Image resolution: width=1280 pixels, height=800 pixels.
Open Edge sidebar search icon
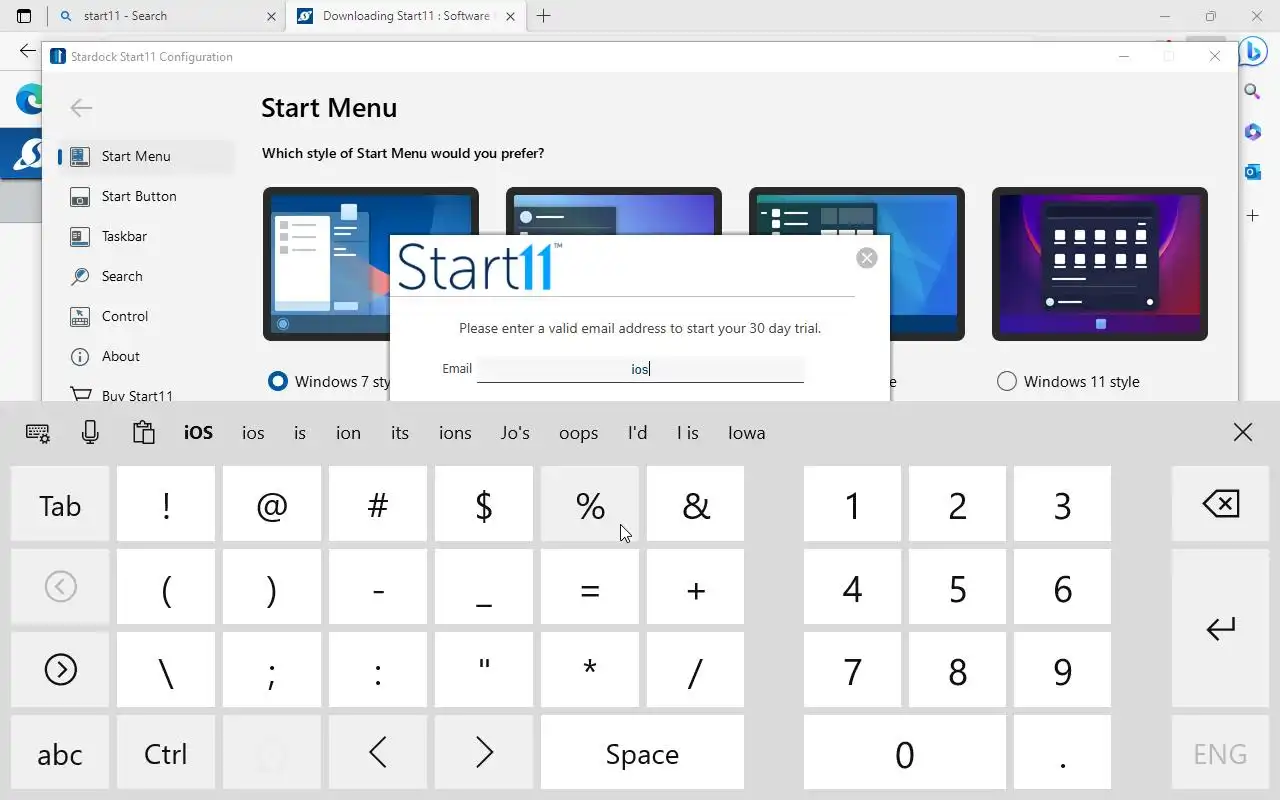point(1252,91)
